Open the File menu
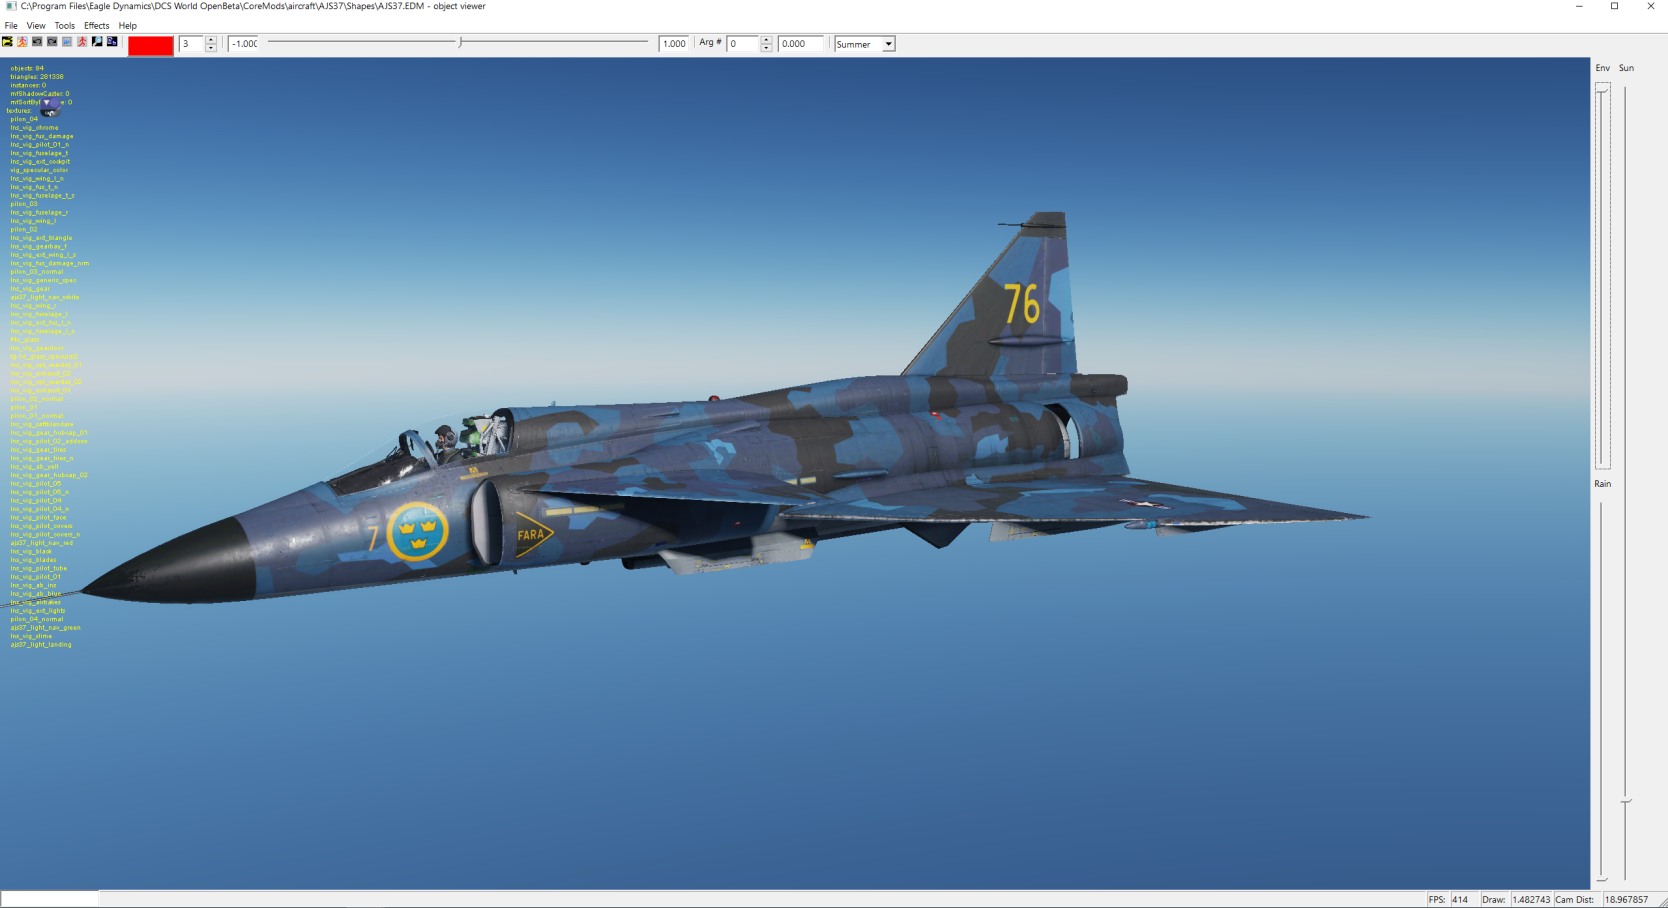Viewport: 1668px width, 908px height. click(11, 26)
